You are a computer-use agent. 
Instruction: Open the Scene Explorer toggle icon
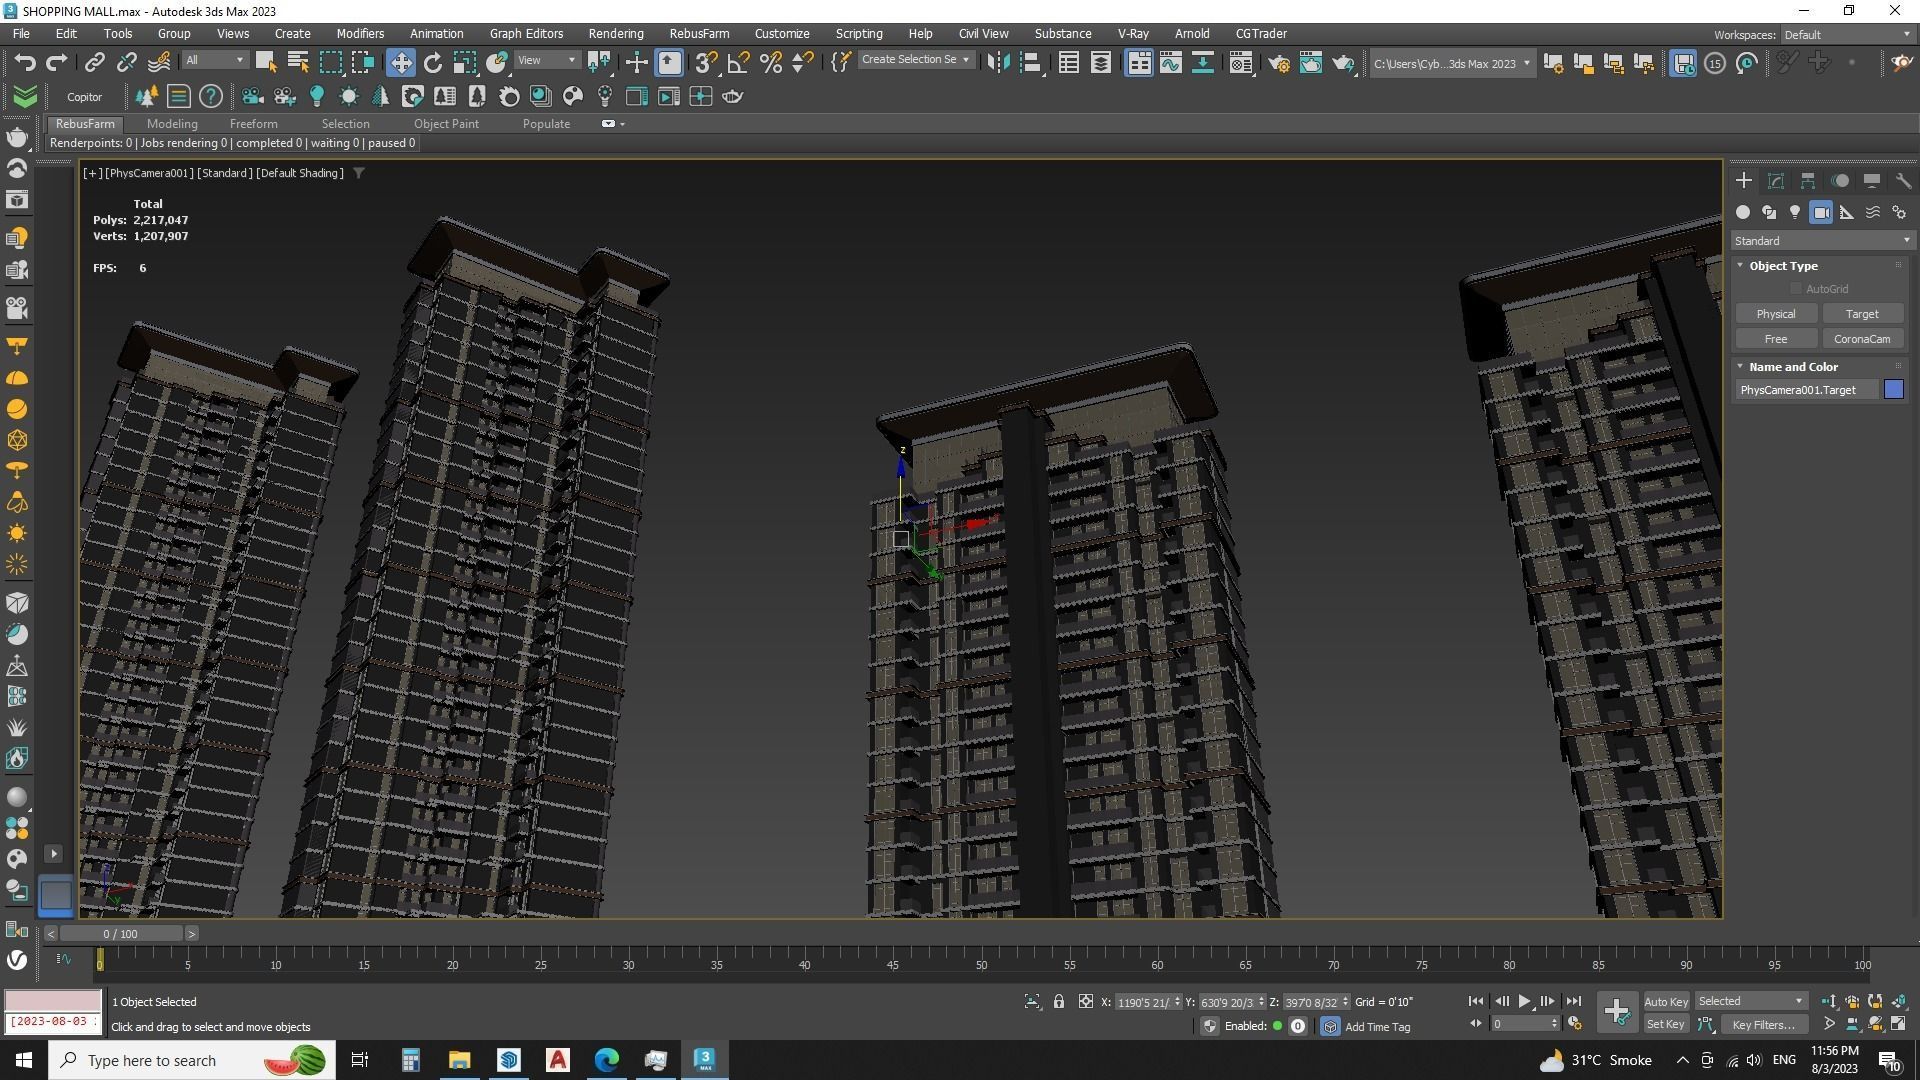1069,63
